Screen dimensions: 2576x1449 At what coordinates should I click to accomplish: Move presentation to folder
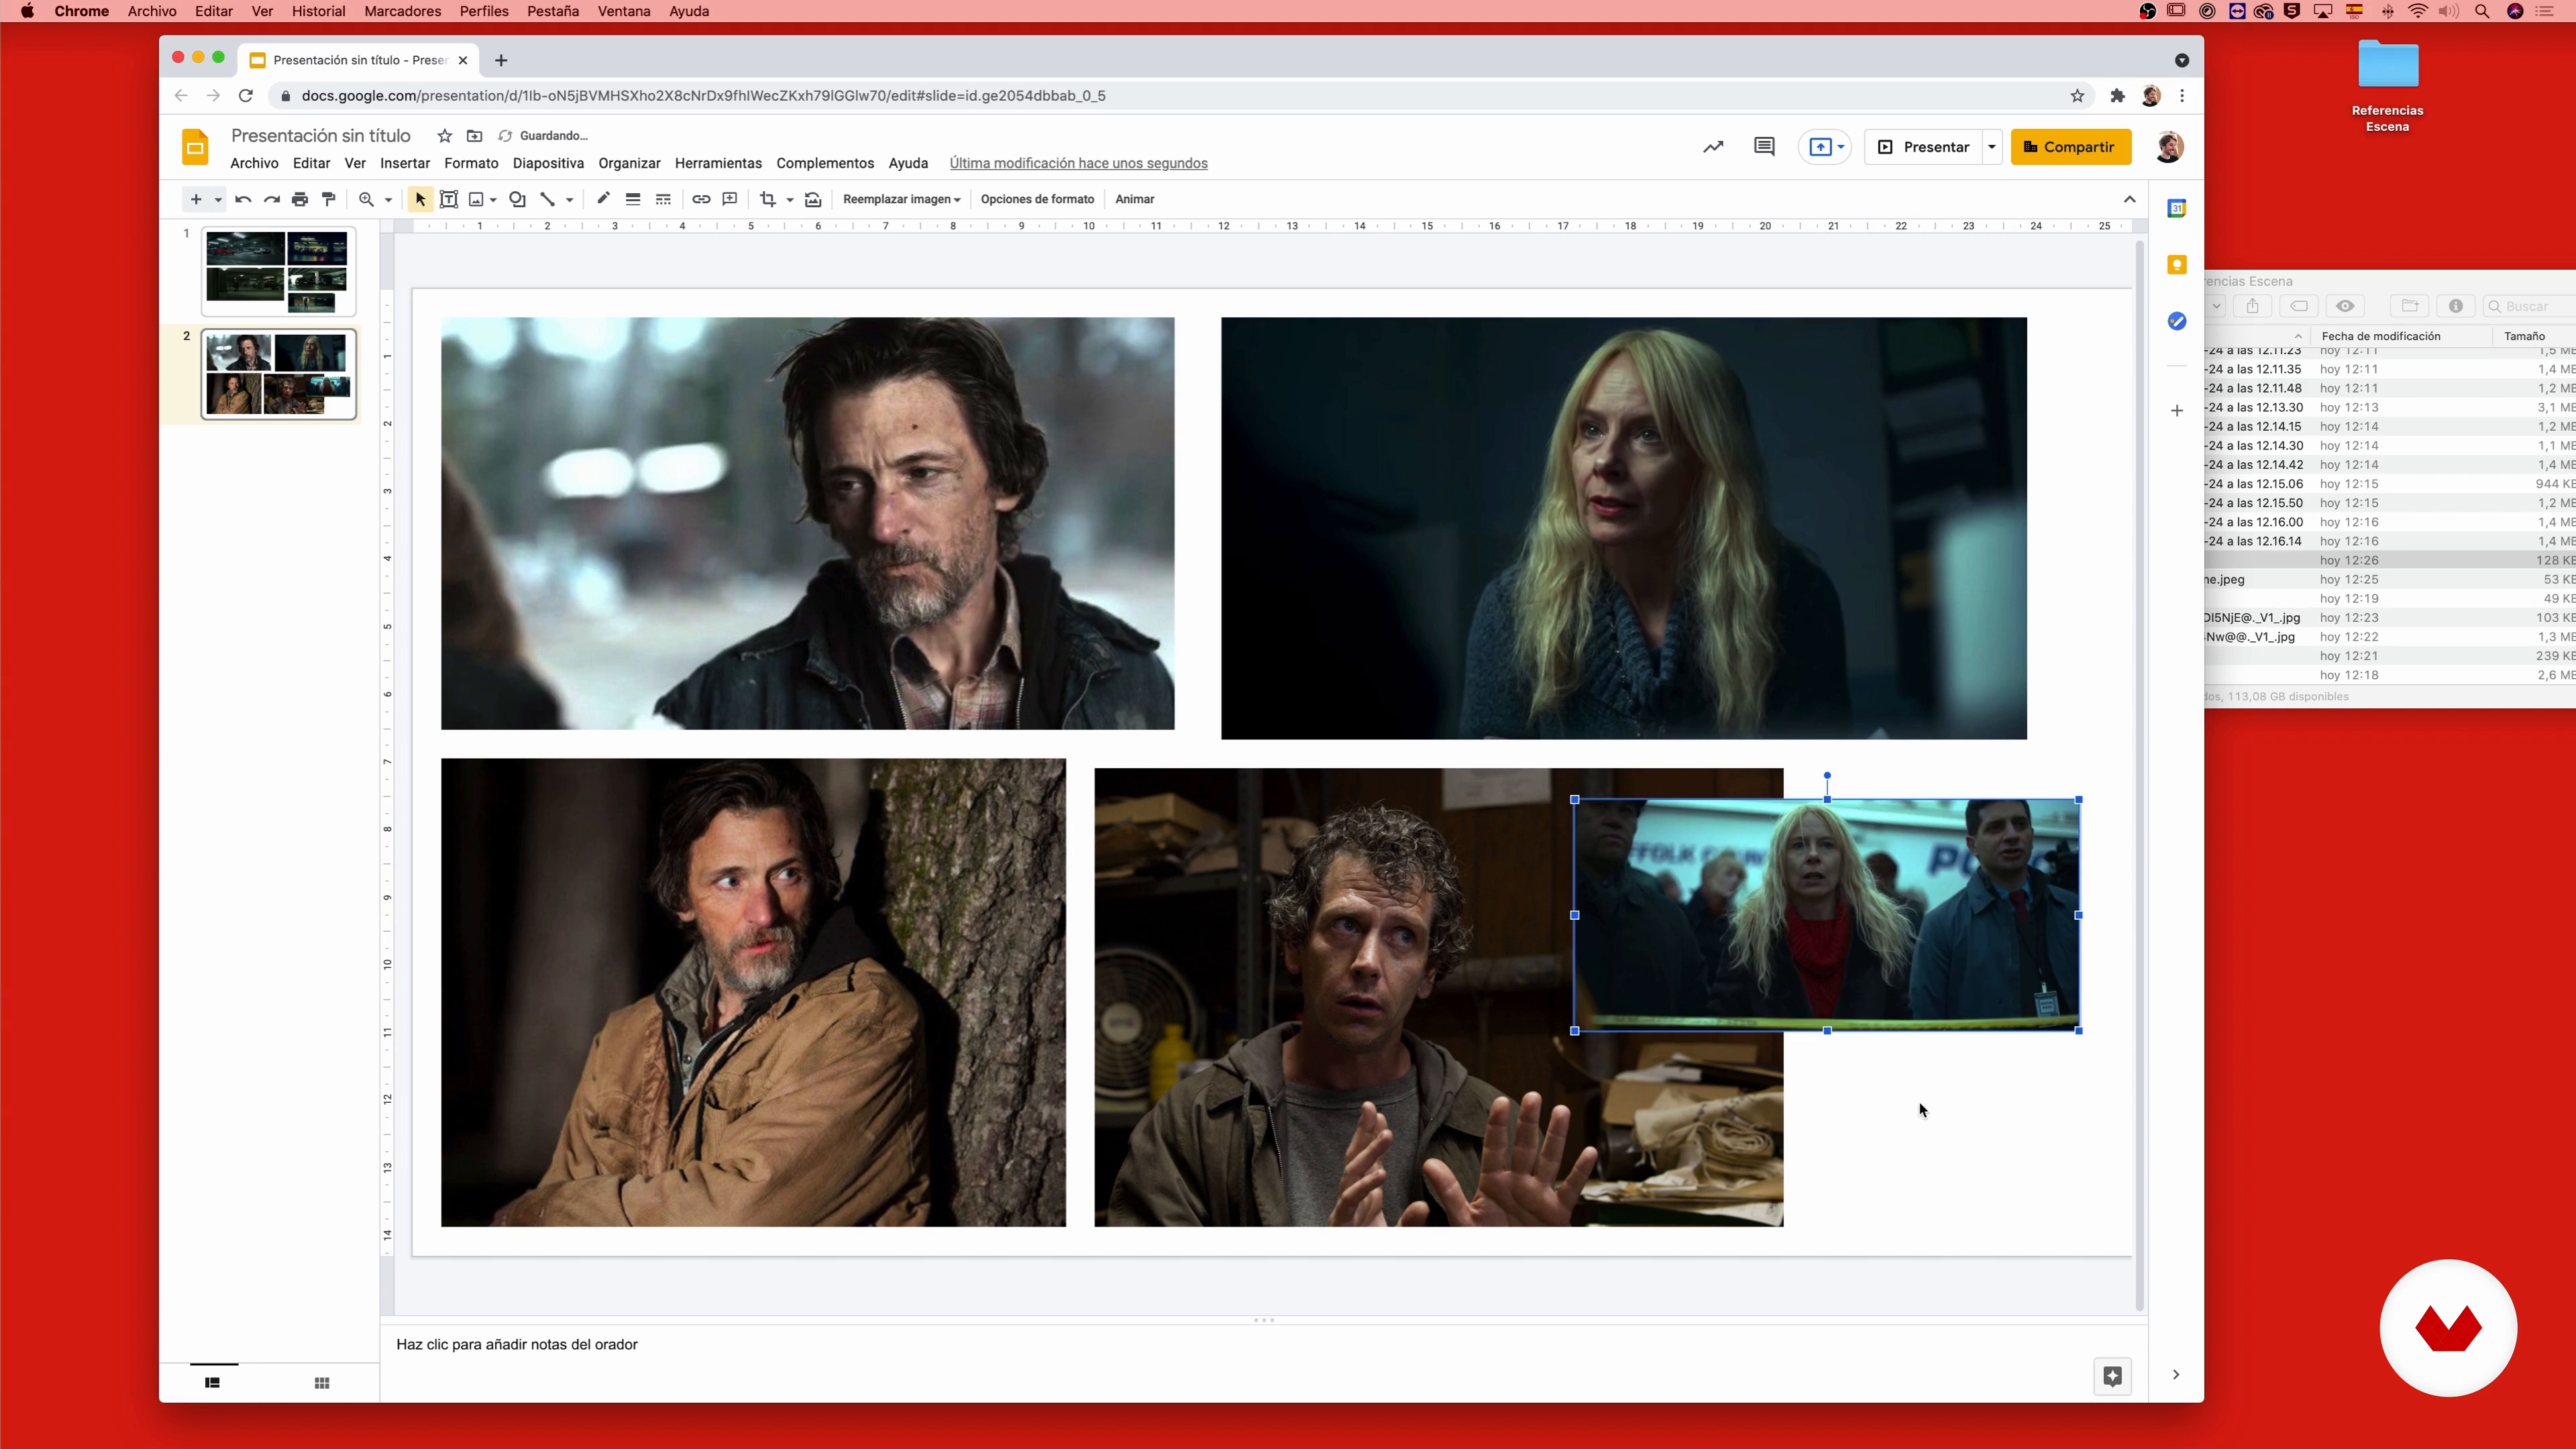[475, 136]
